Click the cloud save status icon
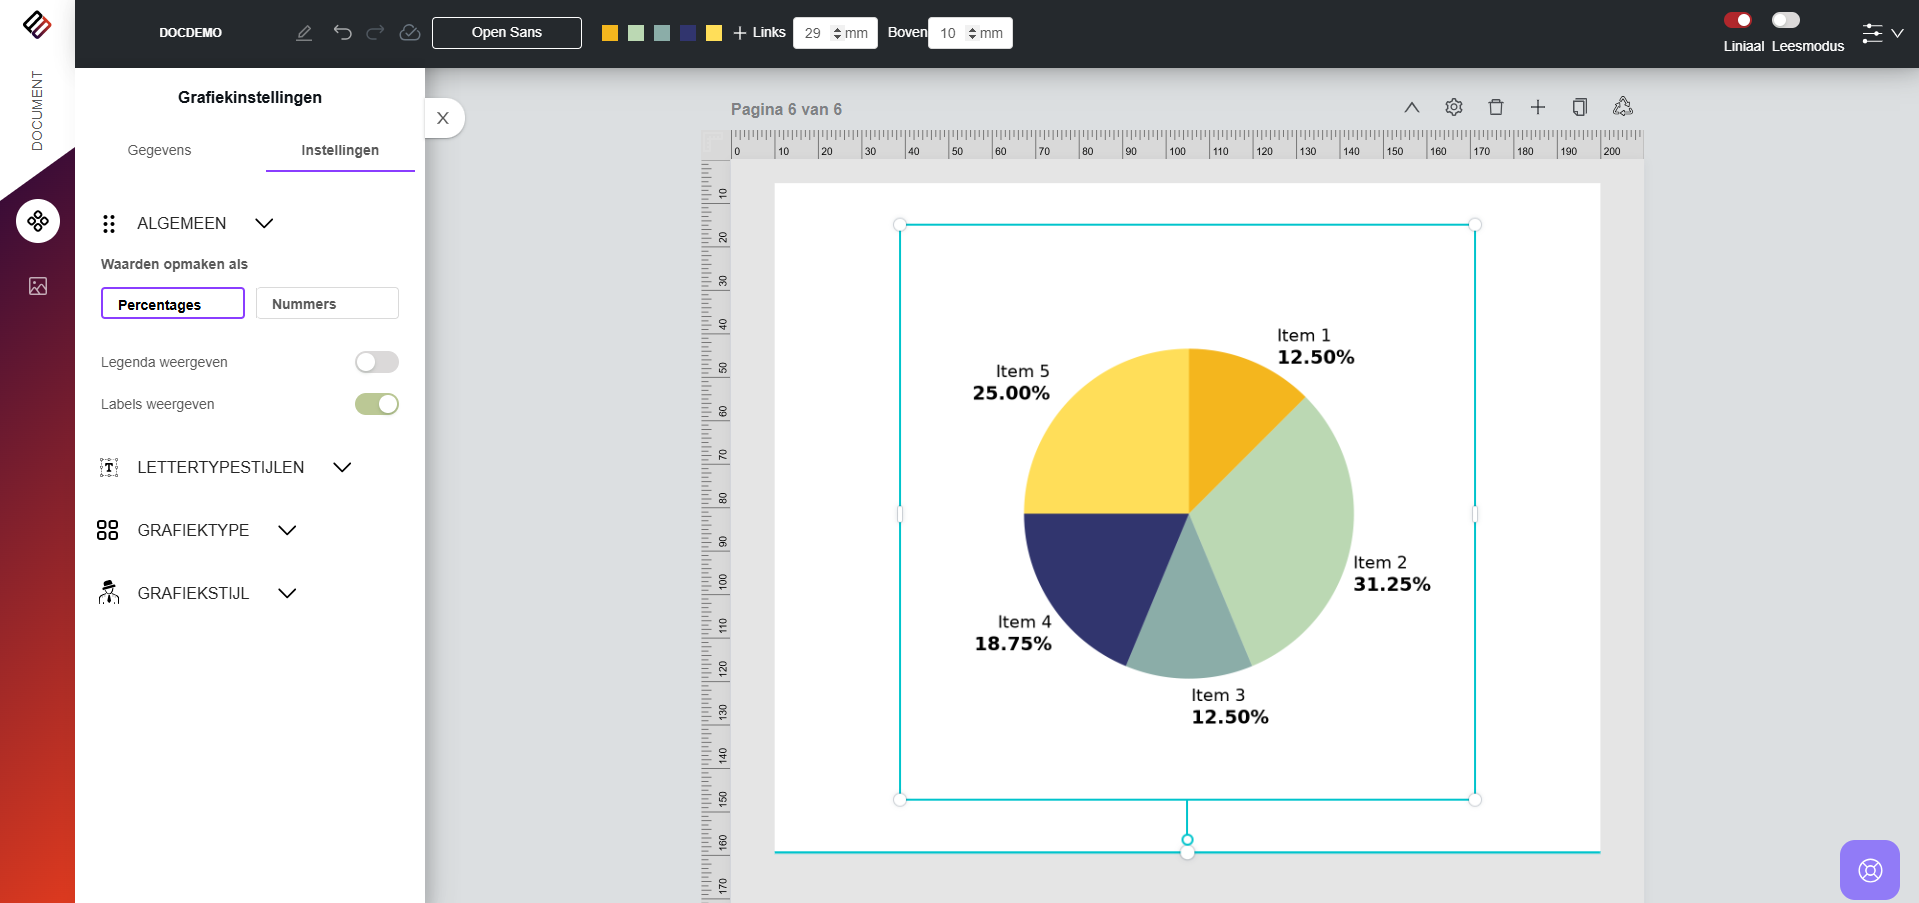Image resolution: width=1919 pixels, height=903 pixels. tap(409, 33)
